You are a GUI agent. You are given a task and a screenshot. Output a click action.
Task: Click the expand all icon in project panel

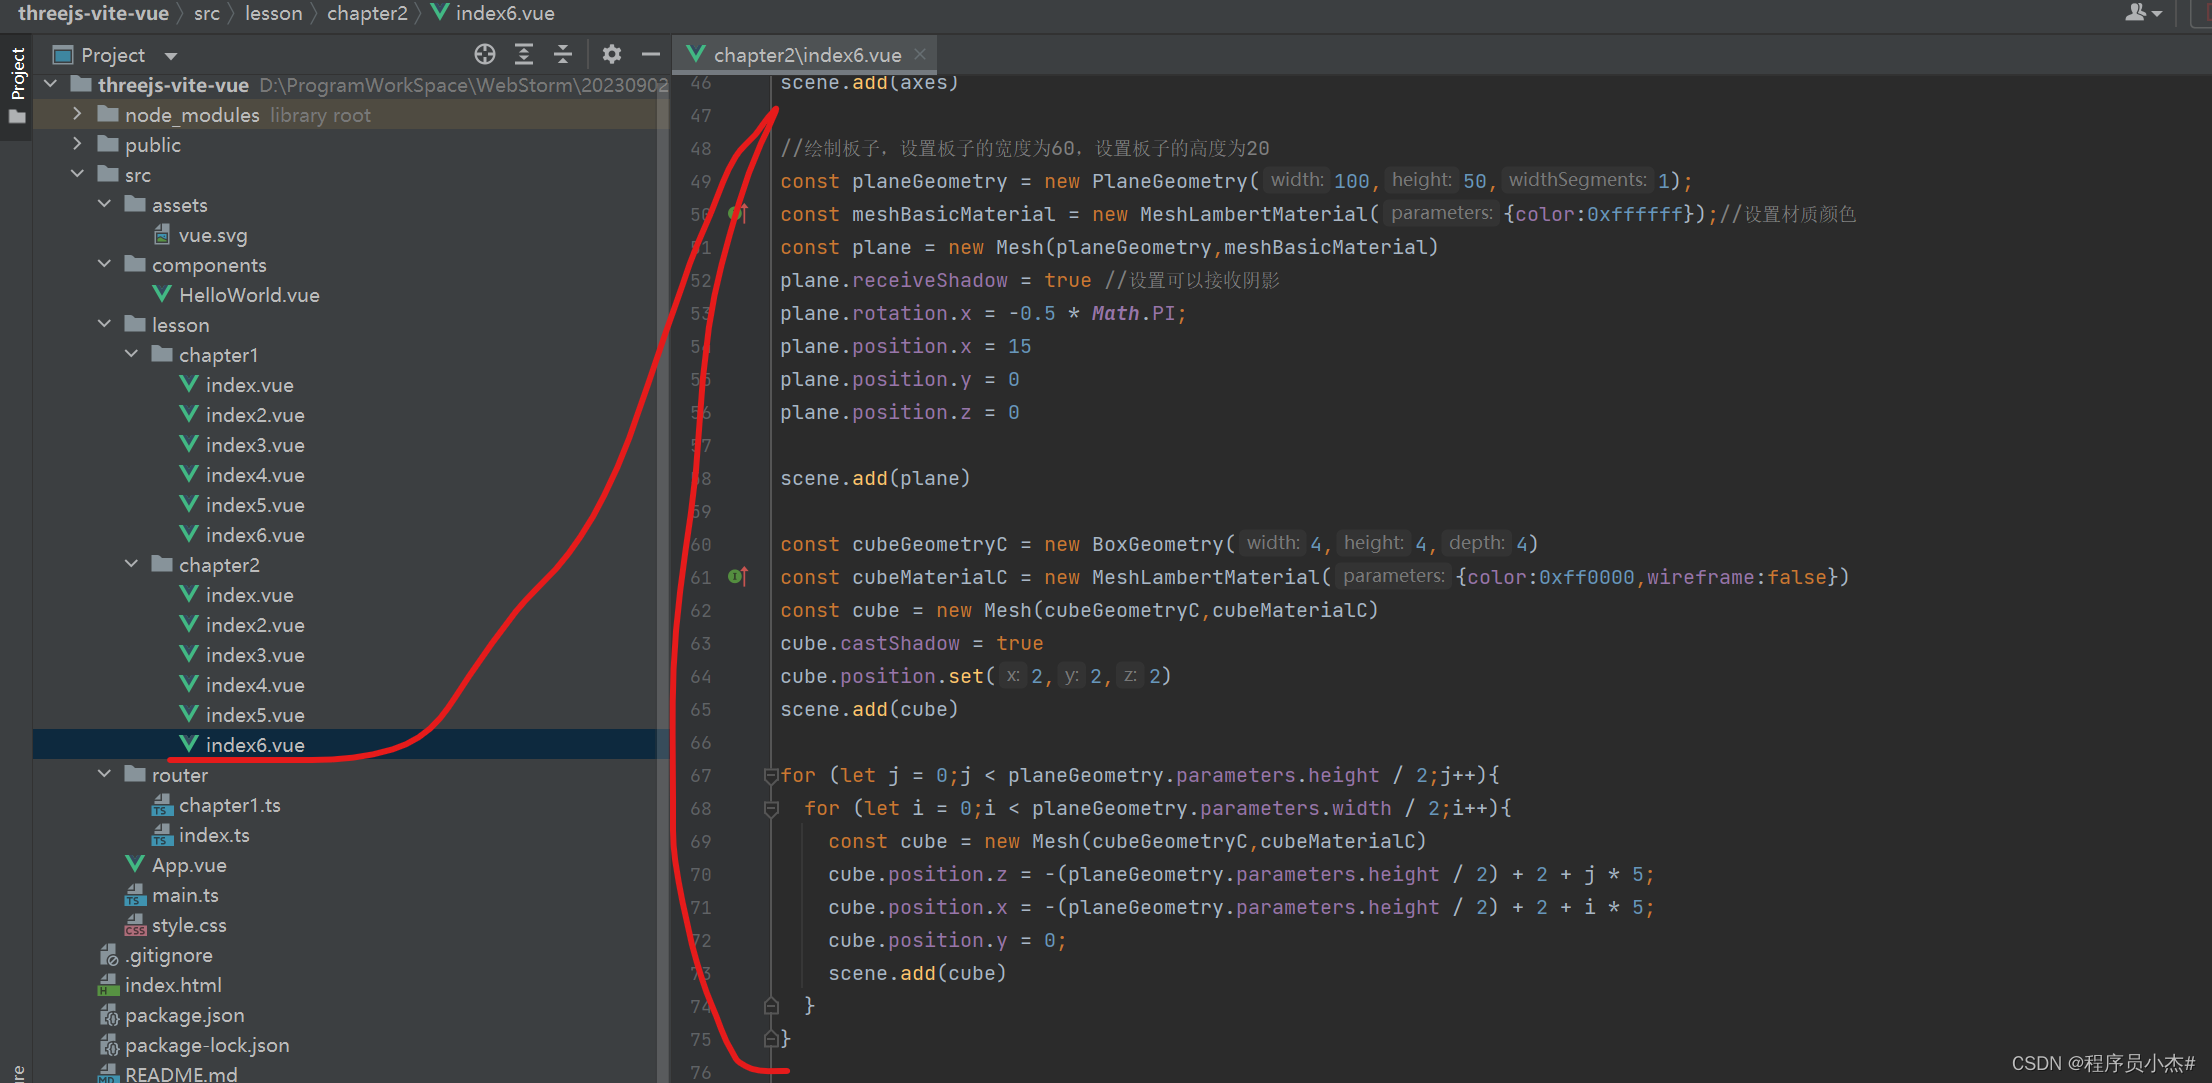(525, 56)
